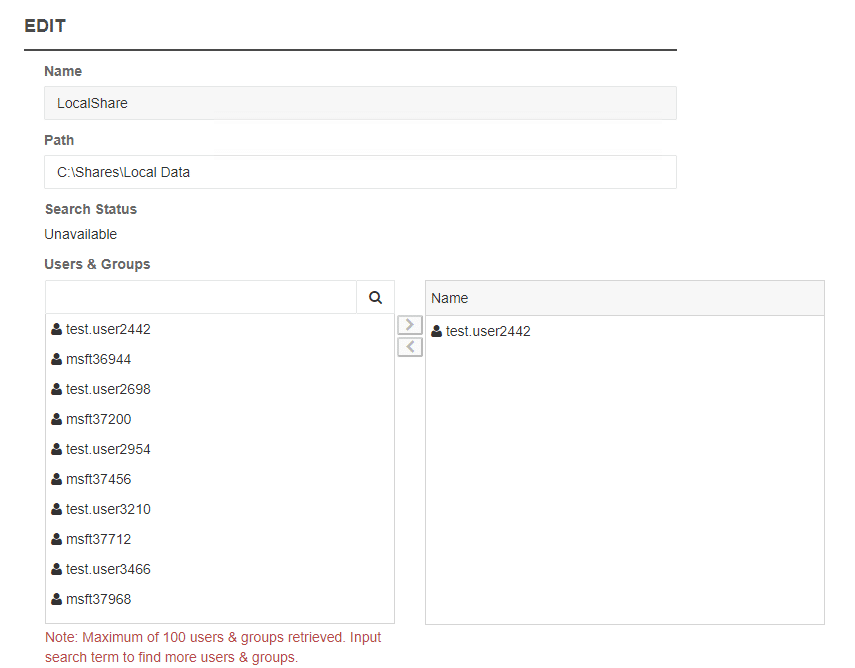This screenshot has height=668, width=855.
Task: Click the move right arrow button
Action: [410, 325]
